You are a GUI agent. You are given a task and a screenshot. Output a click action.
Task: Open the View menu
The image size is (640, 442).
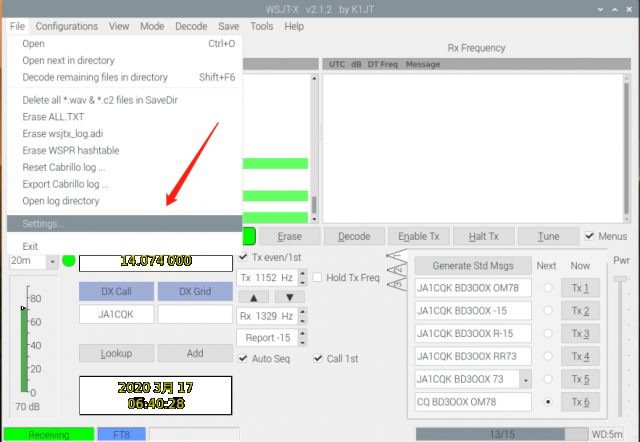click(119, 27)
